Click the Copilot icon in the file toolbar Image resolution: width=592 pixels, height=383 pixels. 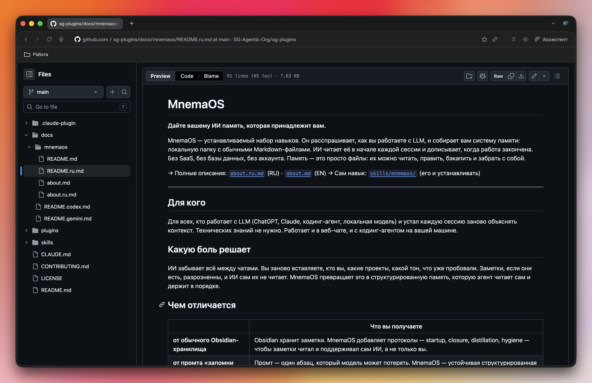[x=482, y=76]
